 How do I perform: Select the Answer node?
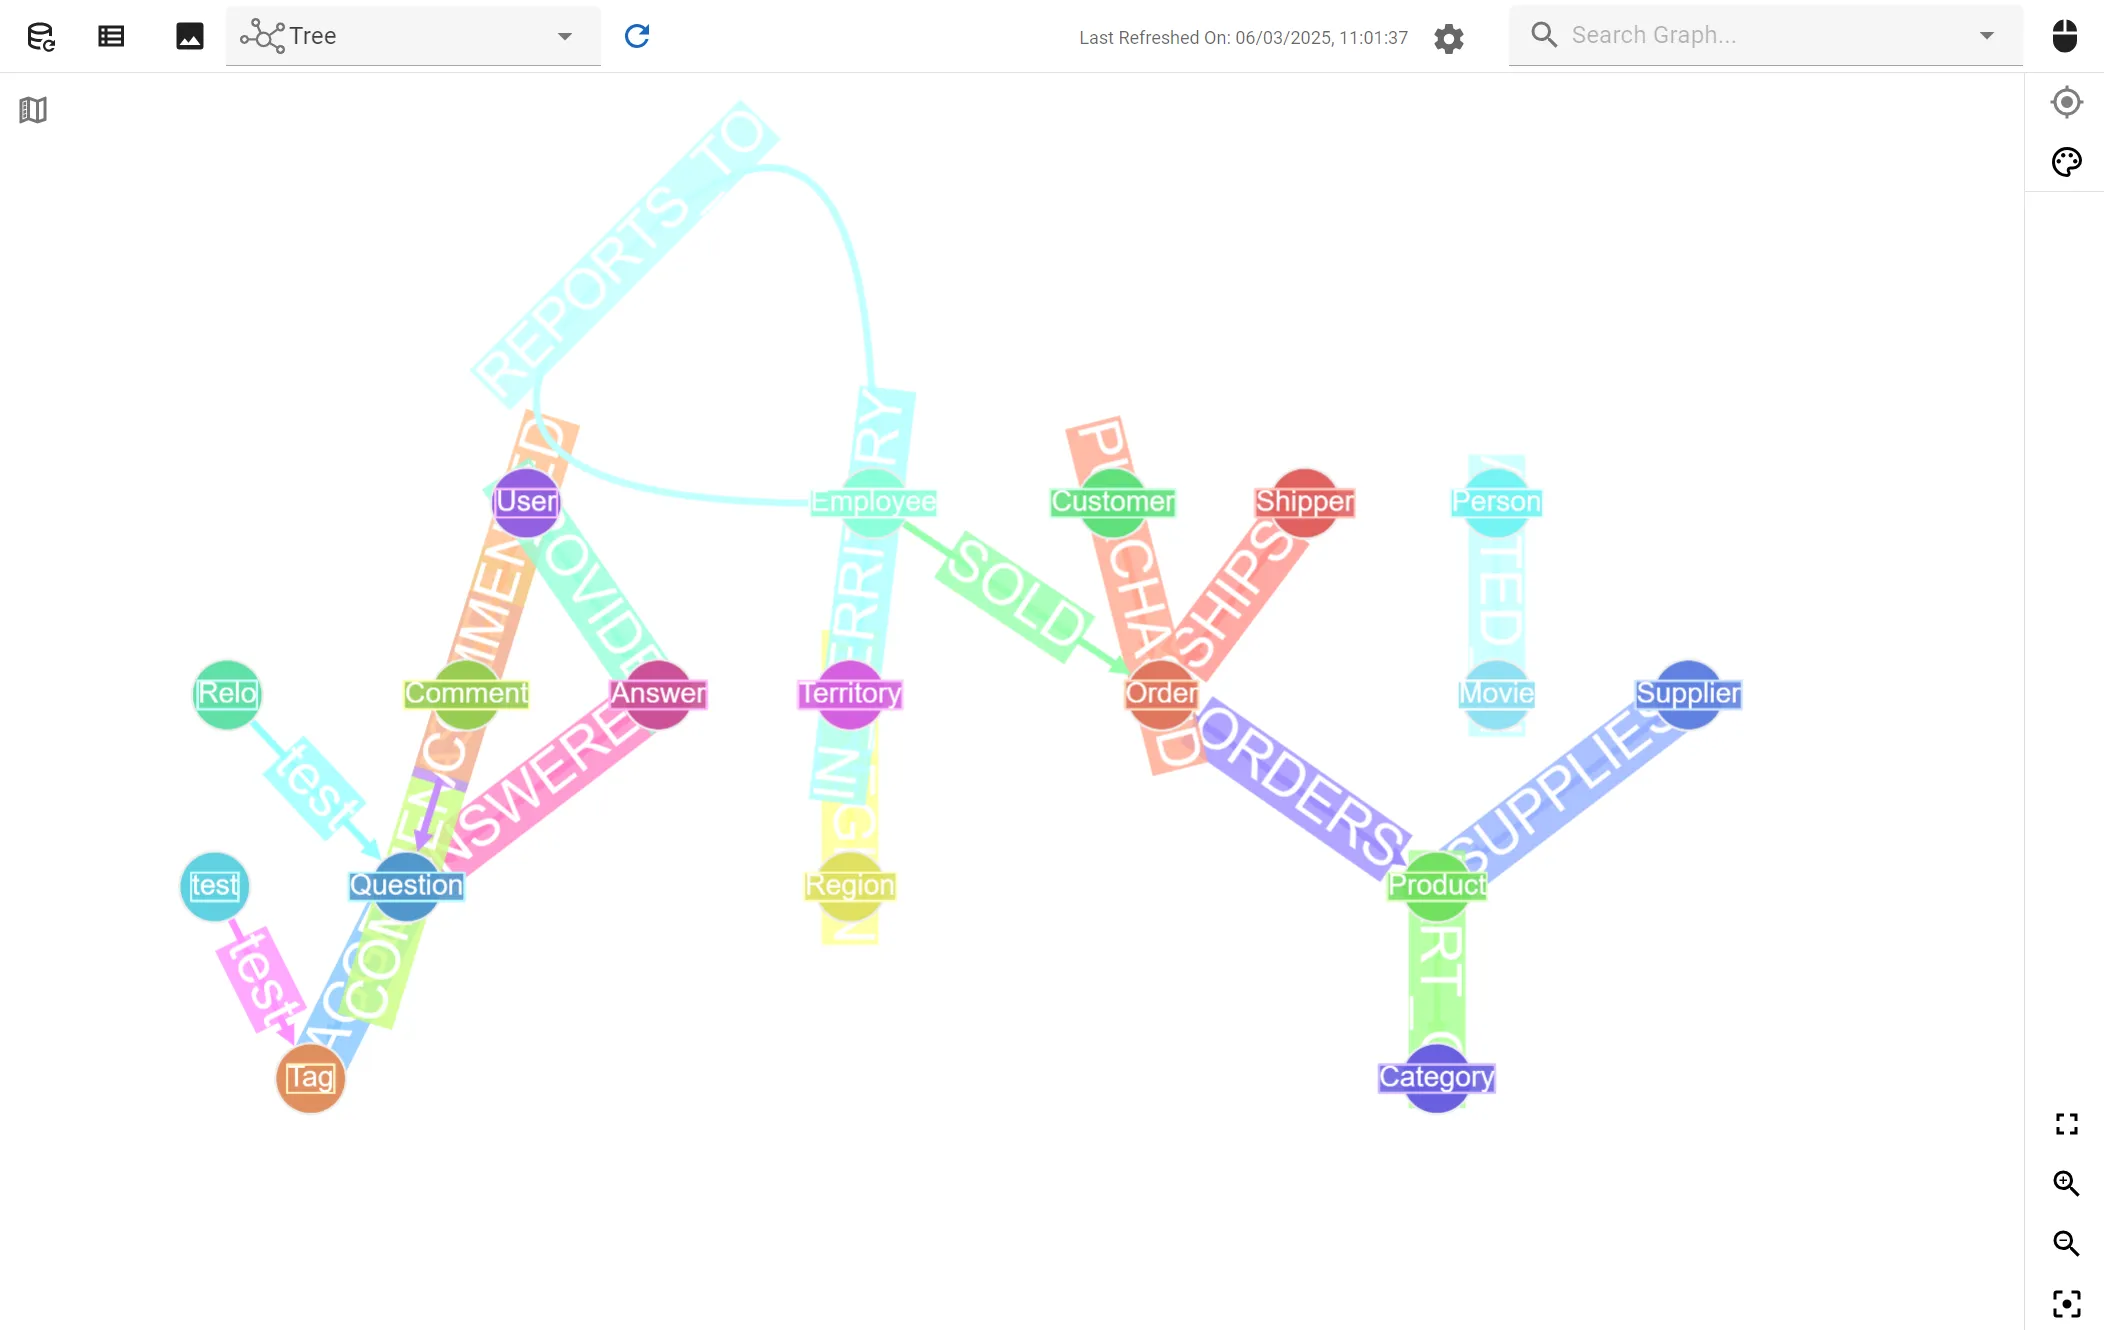click(x=658, y=693)
